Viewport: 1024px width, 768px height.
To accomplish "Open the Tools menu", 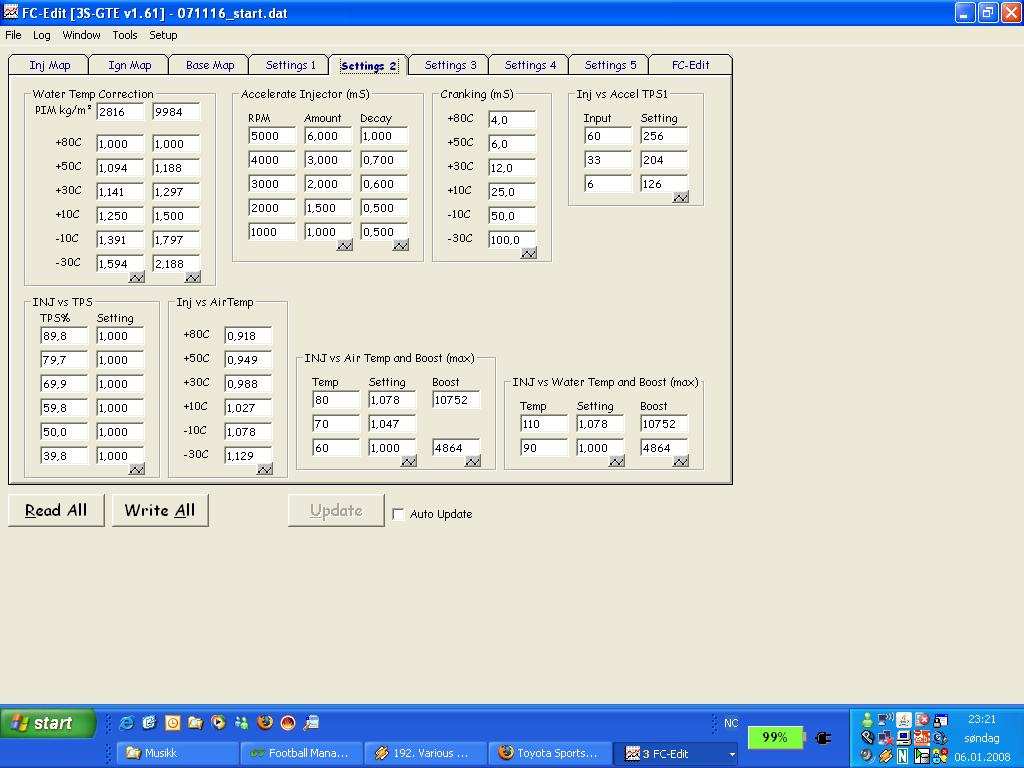I will coord(125,35).
